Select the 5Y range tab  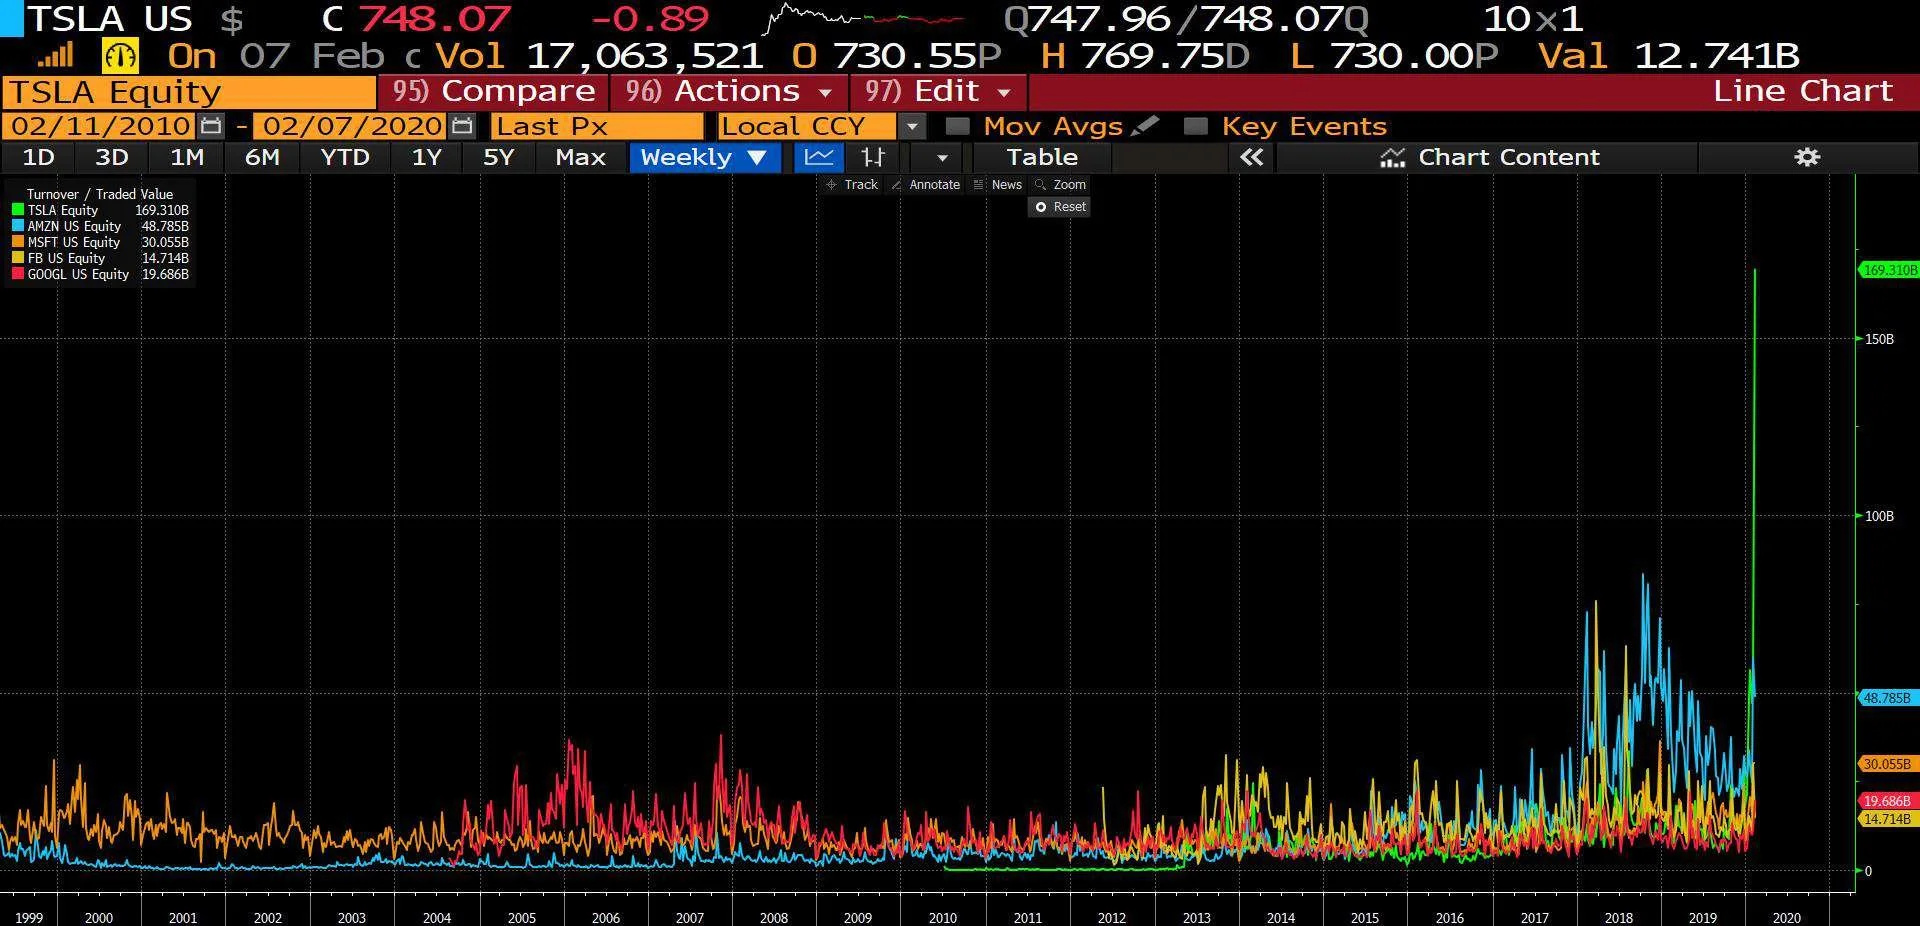click(x=498, y=157)
